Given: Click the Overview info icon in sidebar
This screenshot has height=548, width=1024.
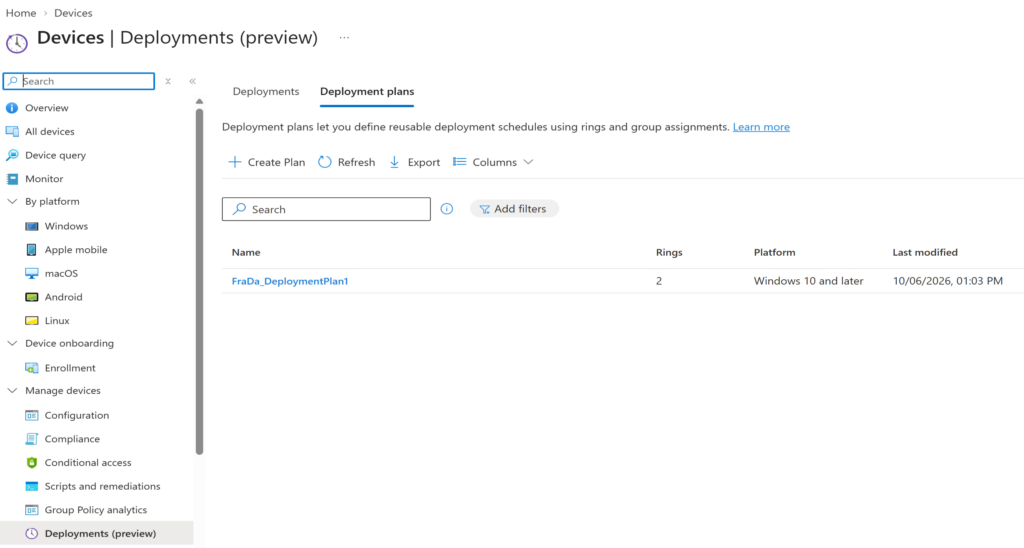Looking at the screenshot, I should [12, 108].
